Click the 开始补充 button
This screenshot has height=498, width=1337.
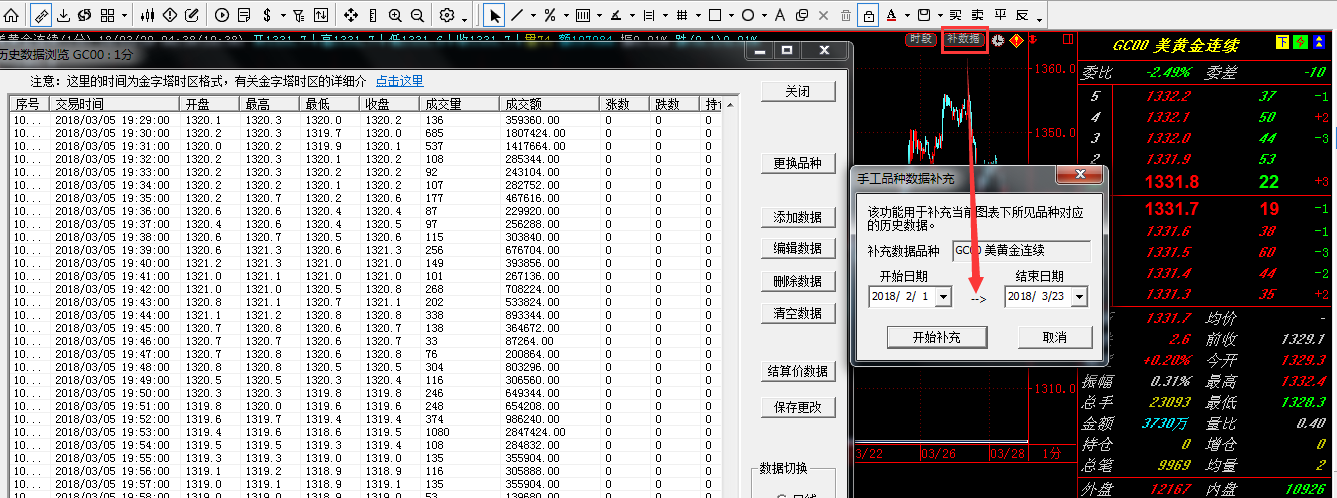click(x=936, y=337)
